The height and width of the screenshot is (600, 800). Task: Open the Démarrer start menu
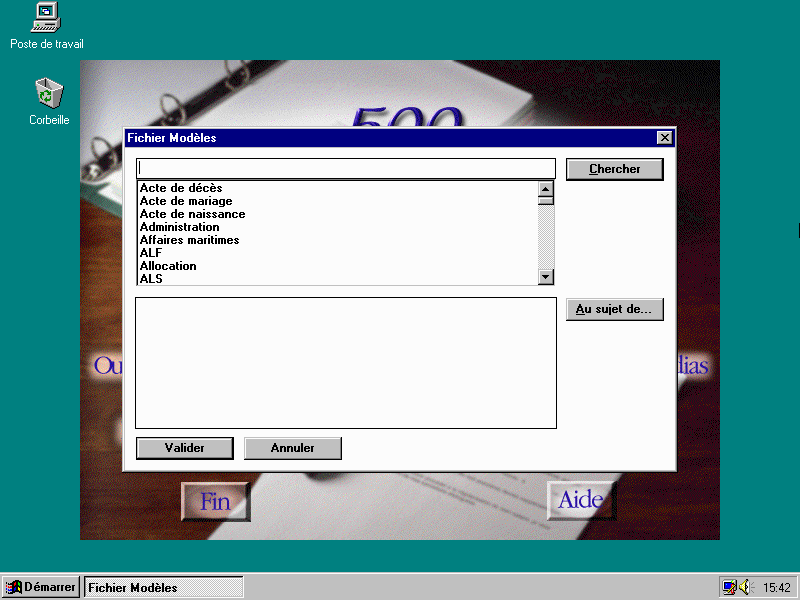click(40, 587)
